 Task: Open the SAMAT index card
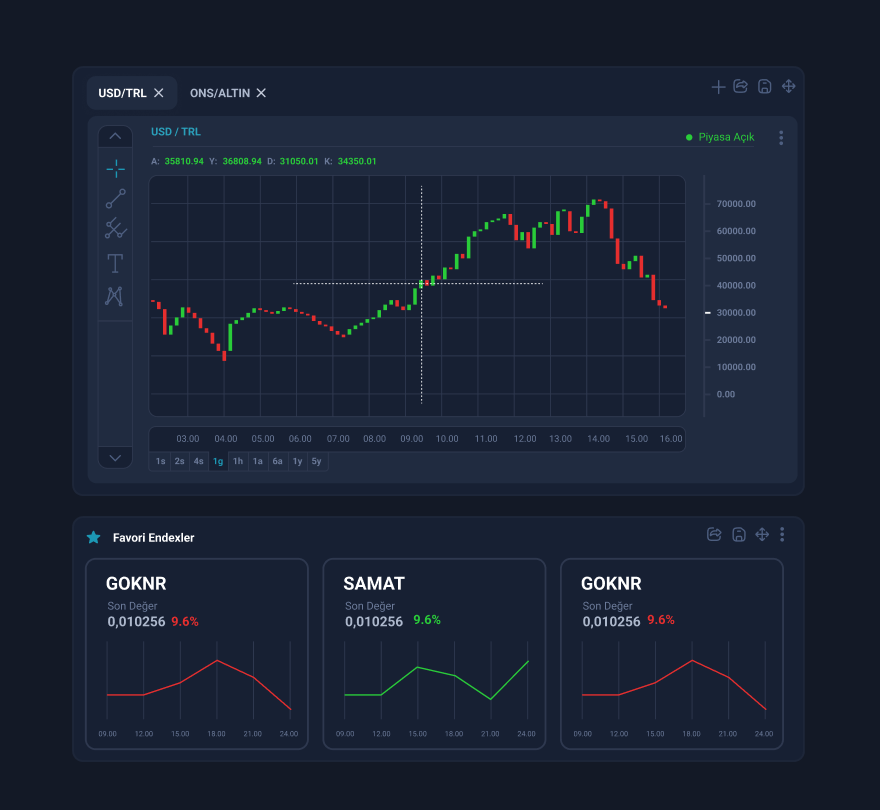[434, 654]
